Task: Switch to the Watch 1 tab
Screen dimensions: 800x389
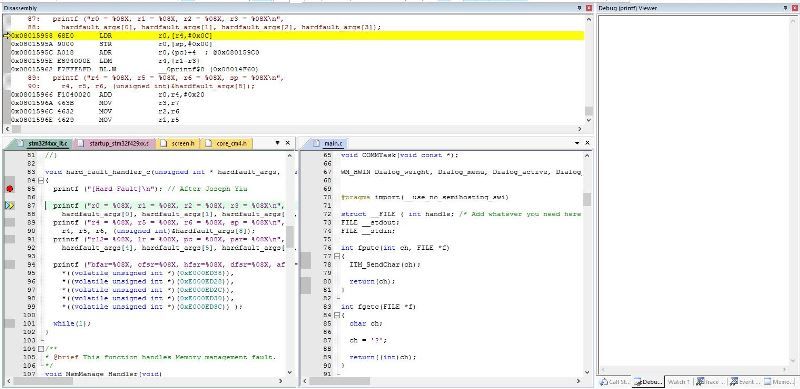Action: (678, 381)
